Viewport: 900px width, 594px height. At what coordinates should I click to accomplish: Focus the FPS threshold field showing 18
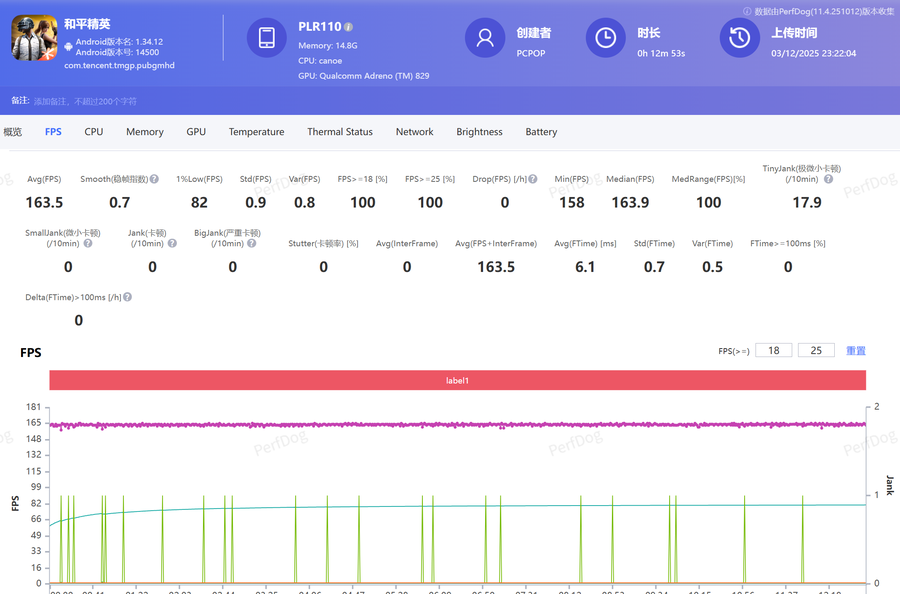[x=774, y=351]
